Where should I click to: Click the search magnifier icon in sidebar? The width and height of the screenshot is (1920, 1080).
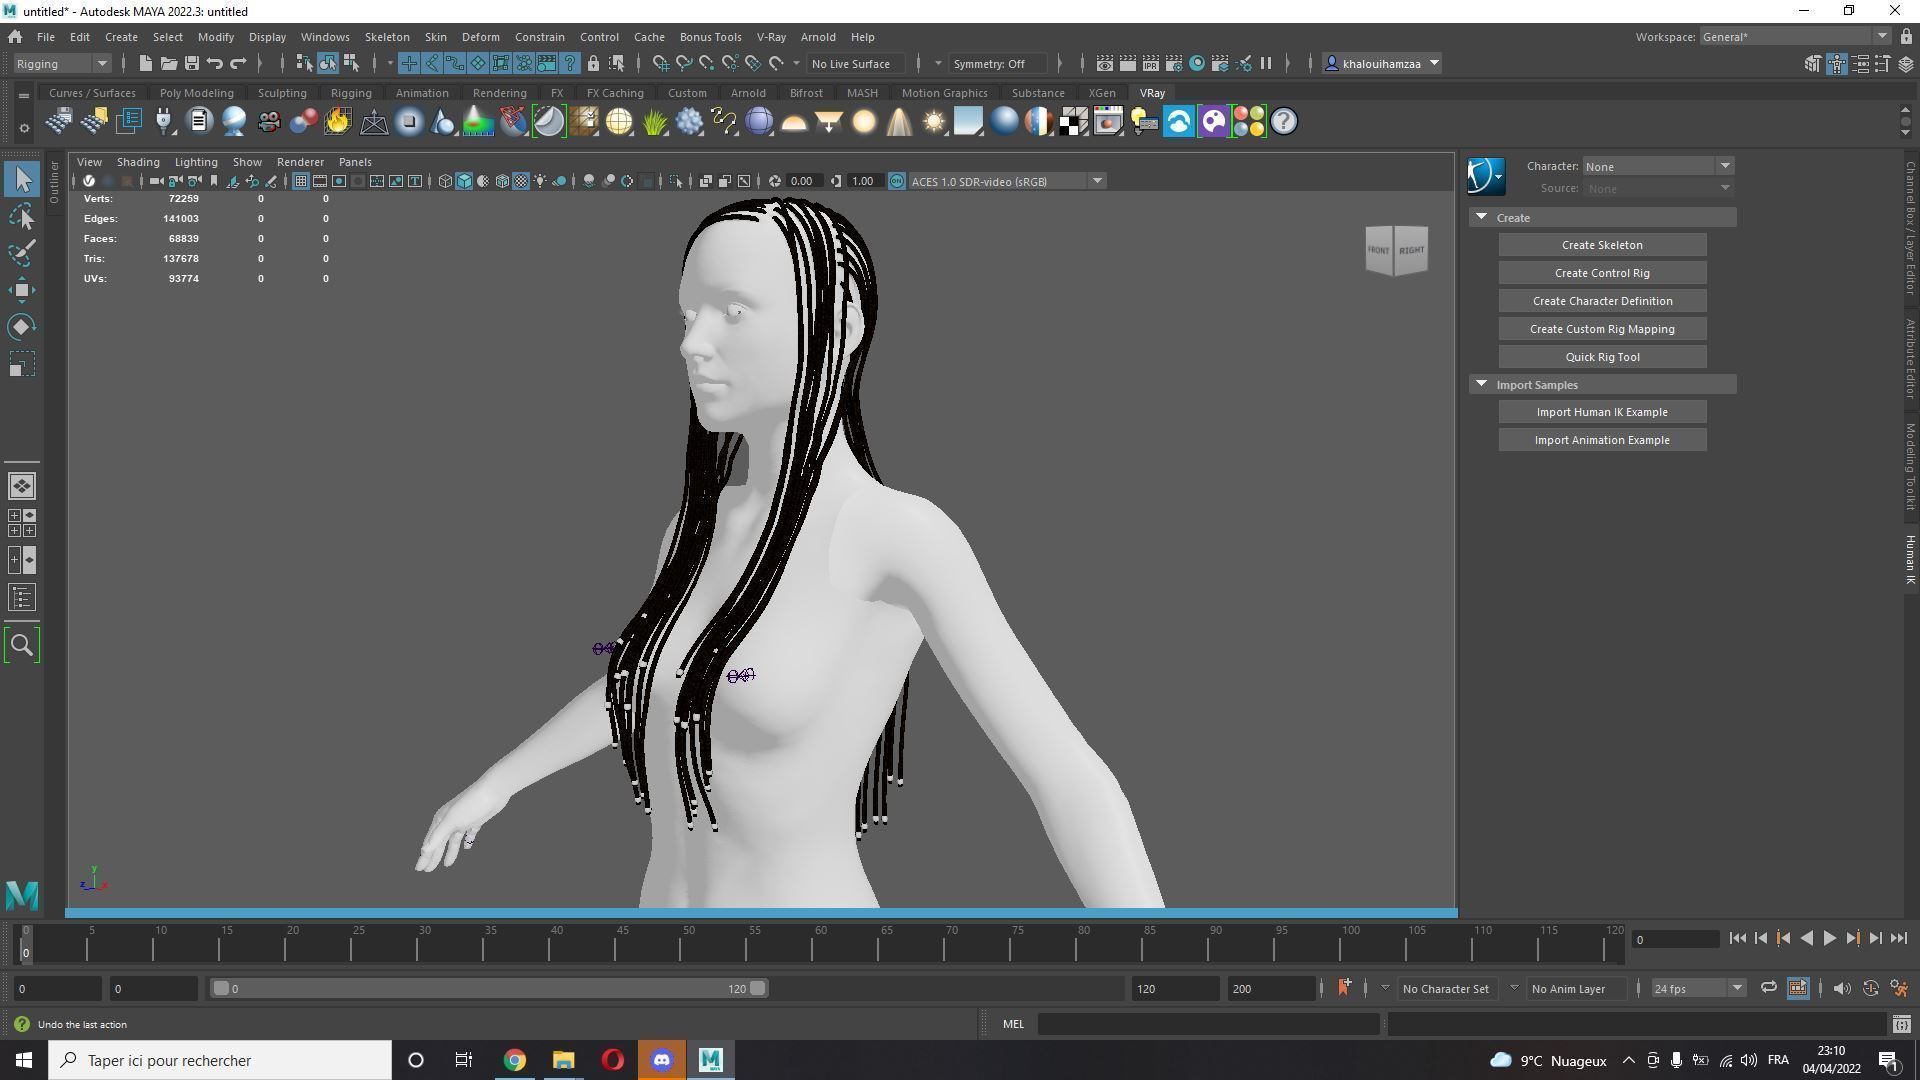22,645
